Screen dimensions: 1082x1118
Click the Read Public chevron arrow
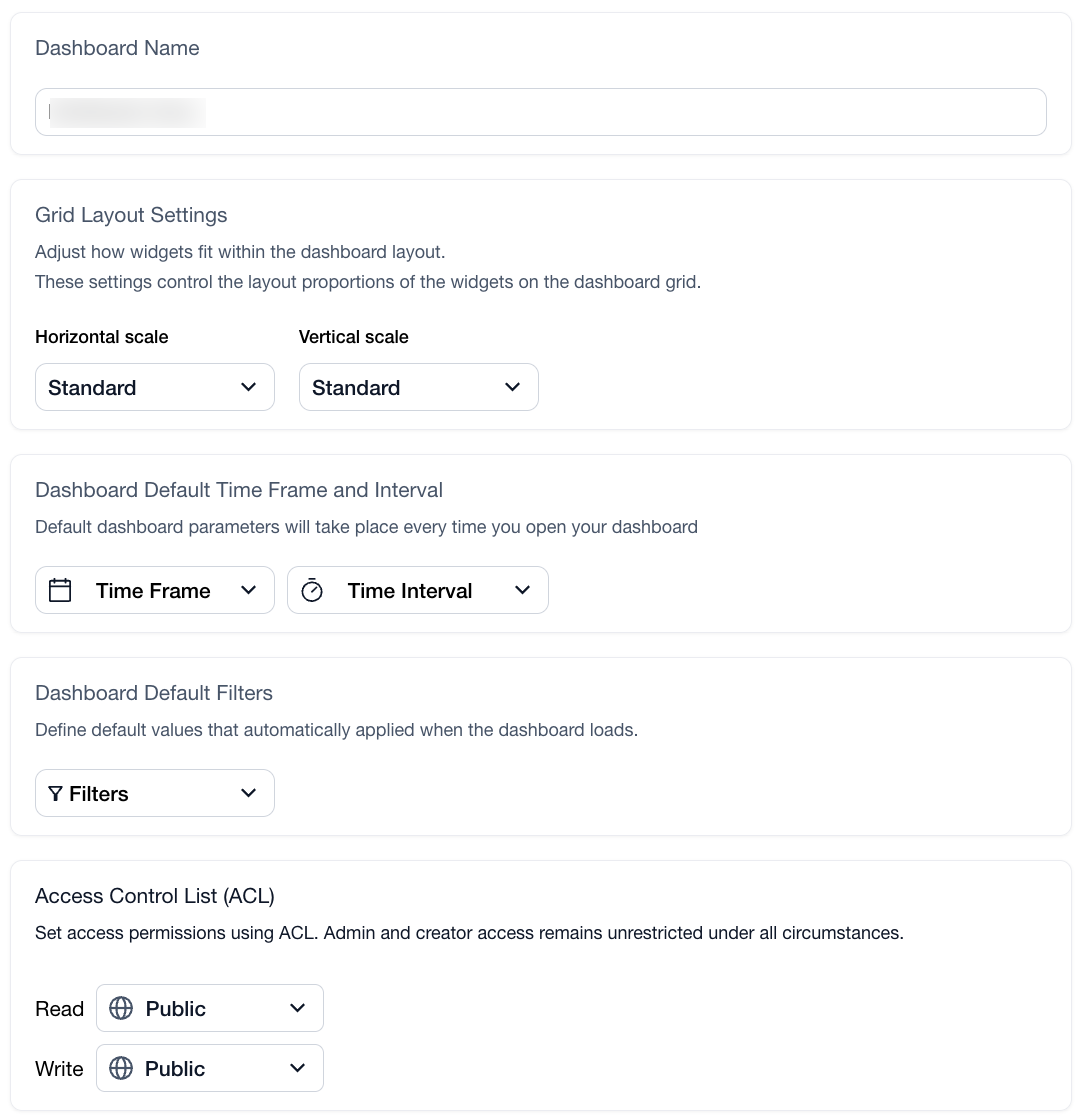(x=298, y=1008)
